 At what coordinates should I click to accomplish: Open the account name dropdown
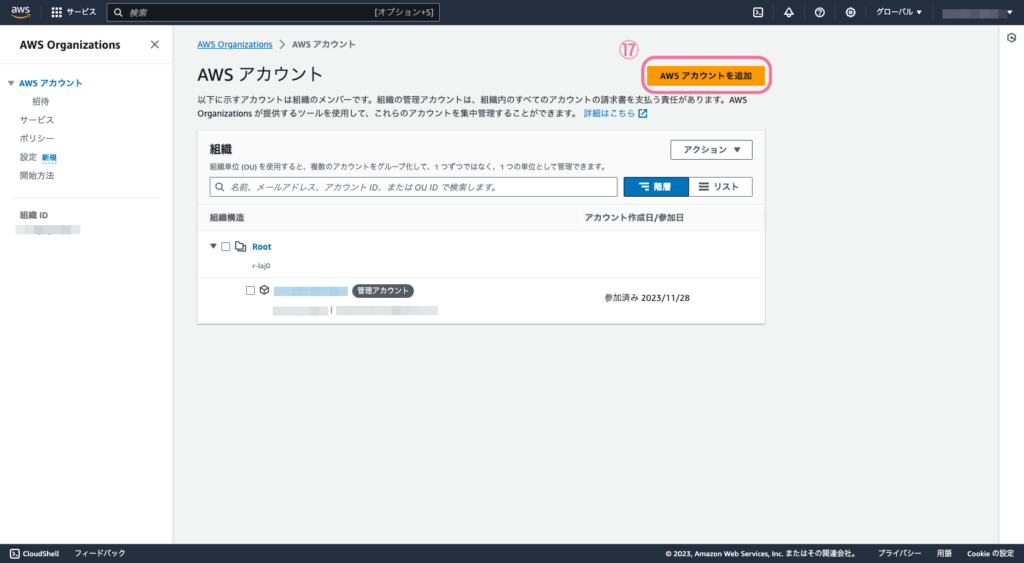[977, 12]
